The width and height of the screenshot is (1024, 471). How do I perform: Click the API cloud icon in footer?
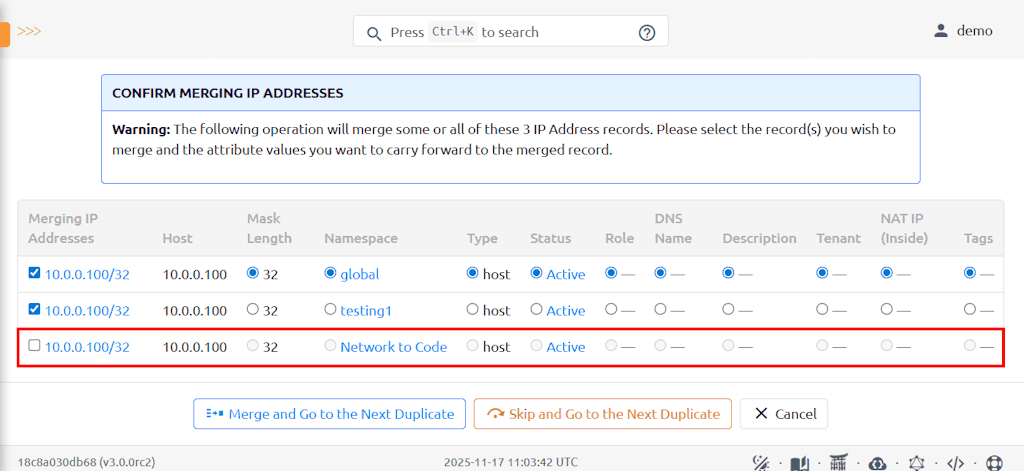pos(878,463)
